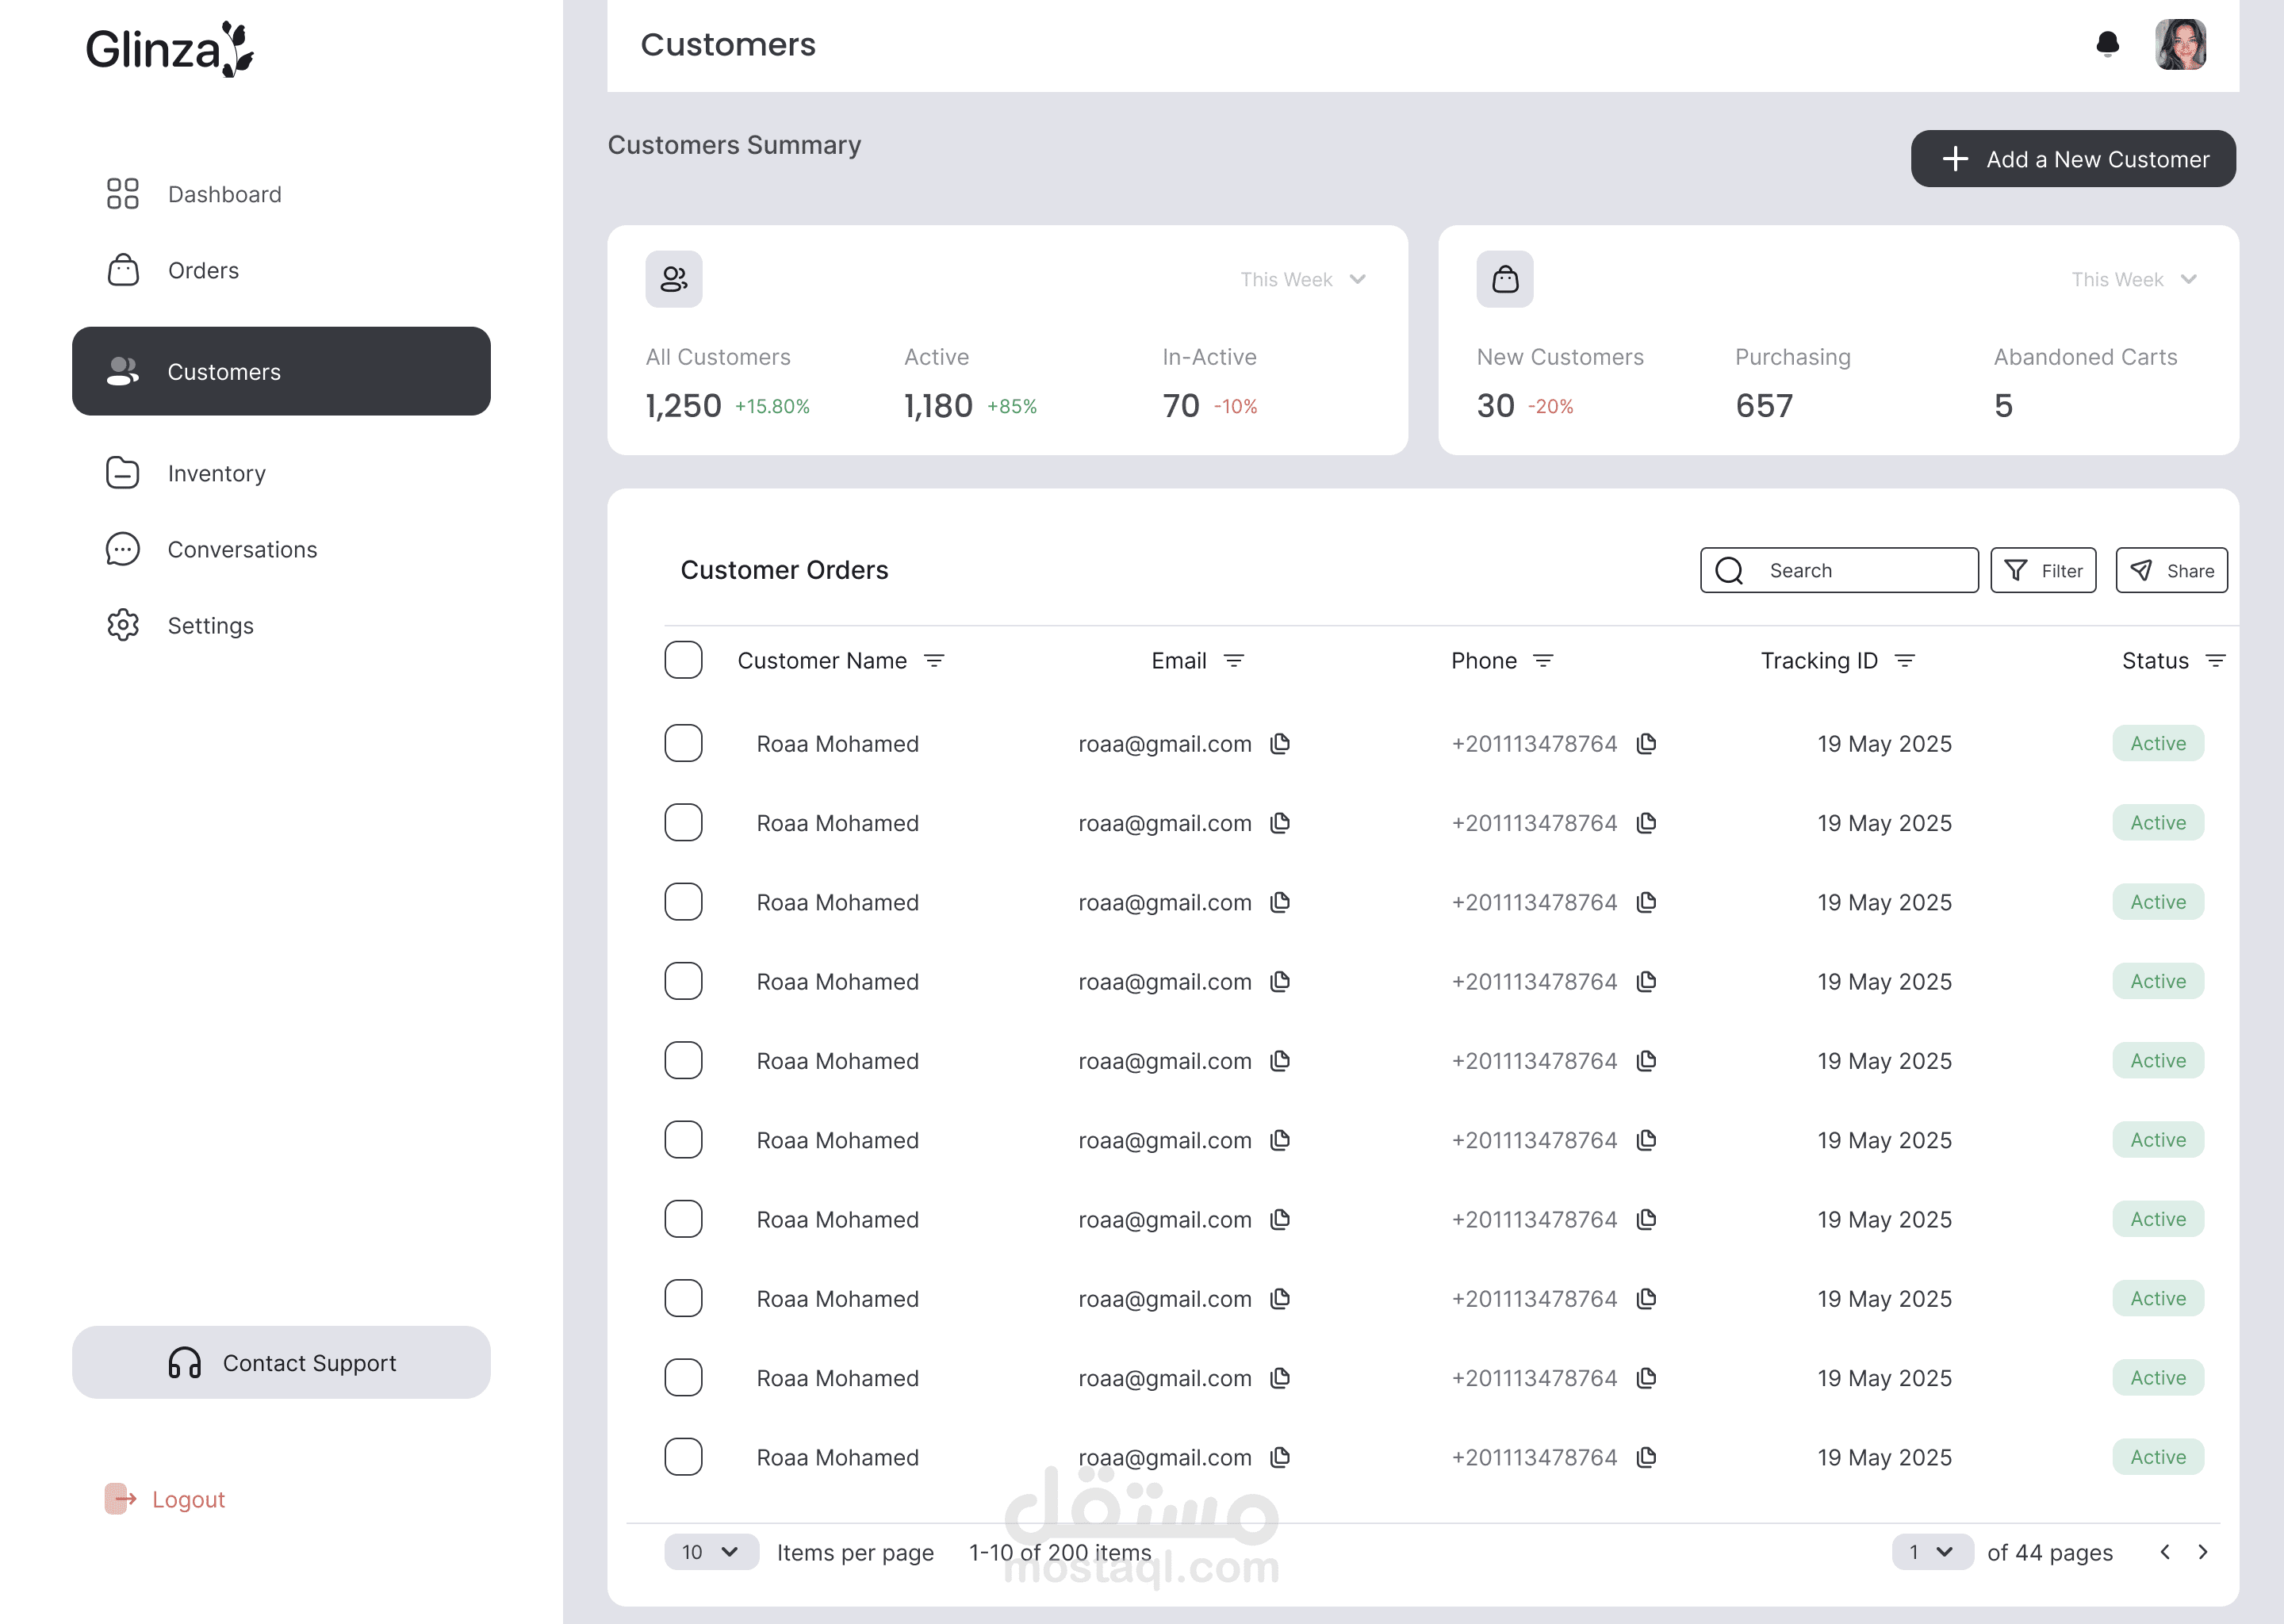Check the fifth customer row checkbox
This screenshot has width=2284, height=1624.
pos(683,1060)
